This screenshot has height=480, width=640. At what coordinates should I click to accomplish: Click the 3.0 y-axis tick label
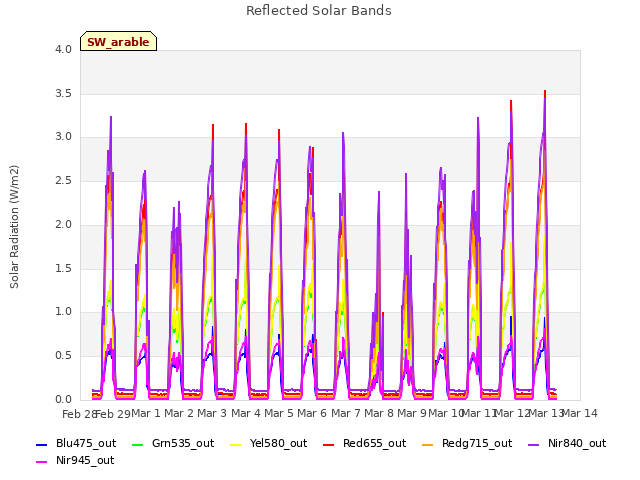coord(63,137)
